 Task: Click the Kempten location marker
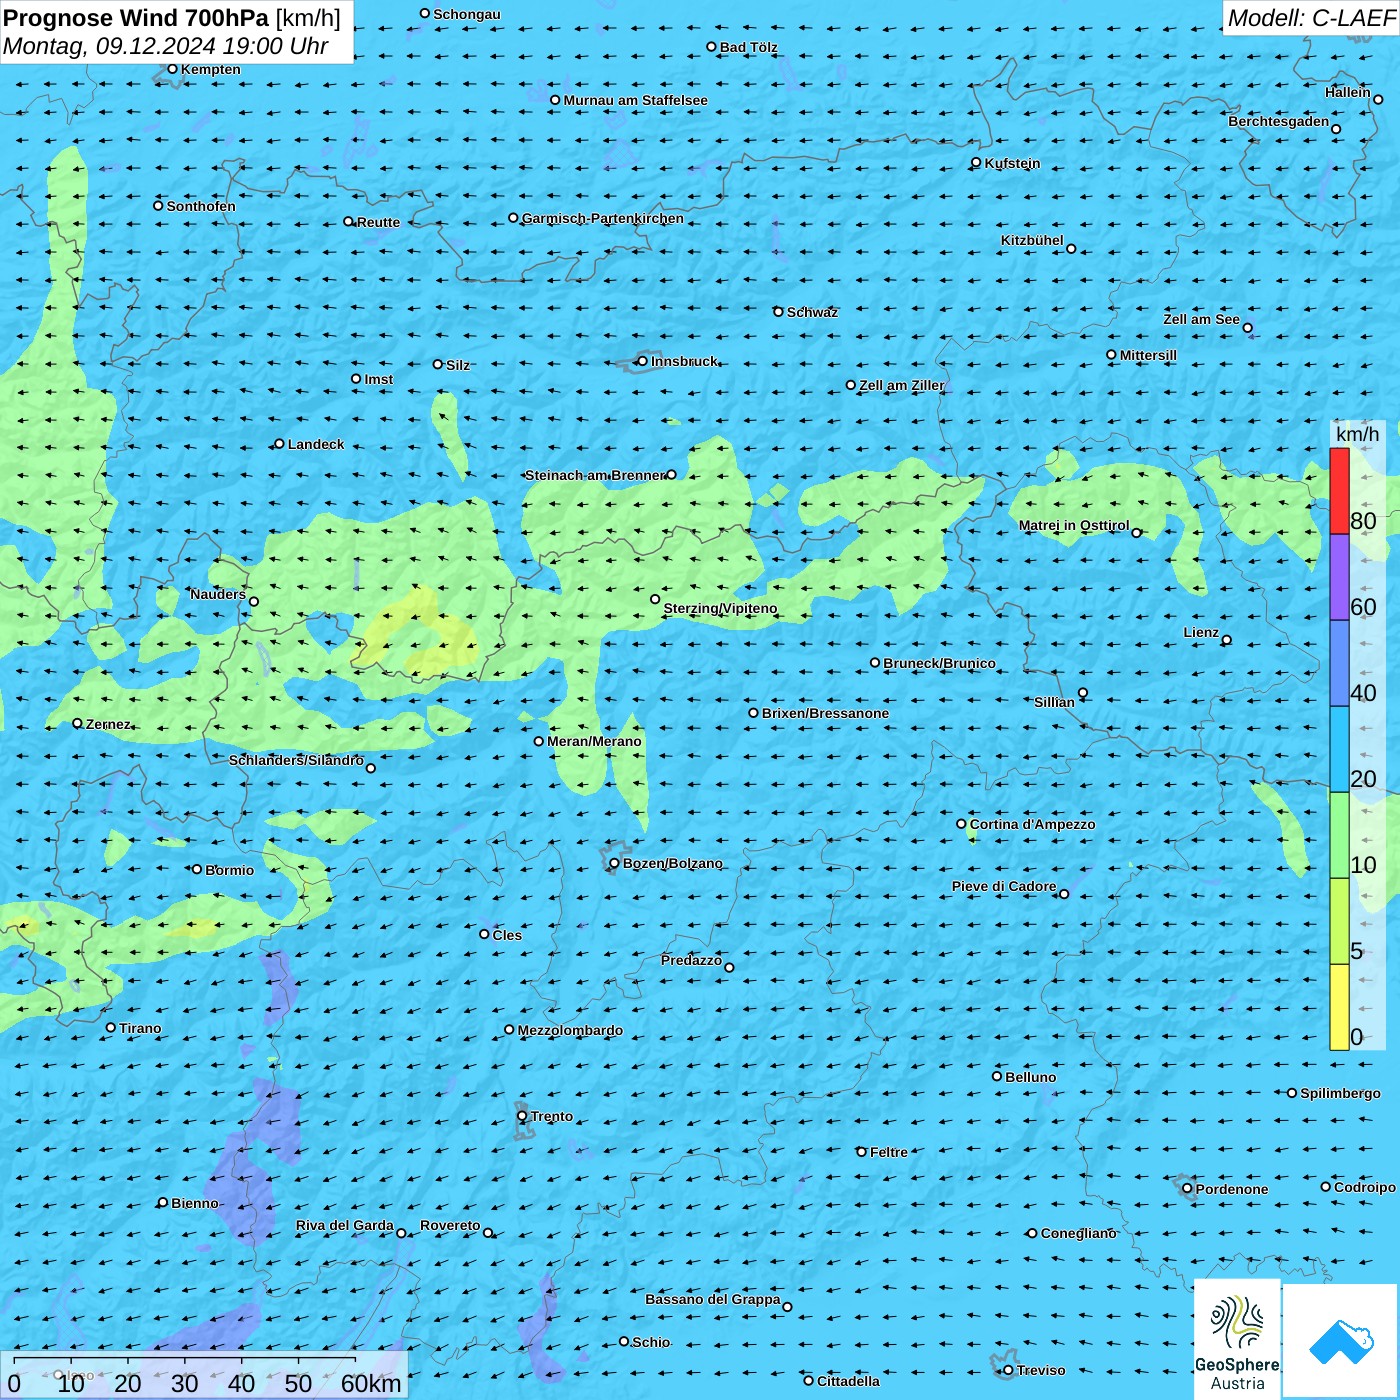click(x=172, y=69)
